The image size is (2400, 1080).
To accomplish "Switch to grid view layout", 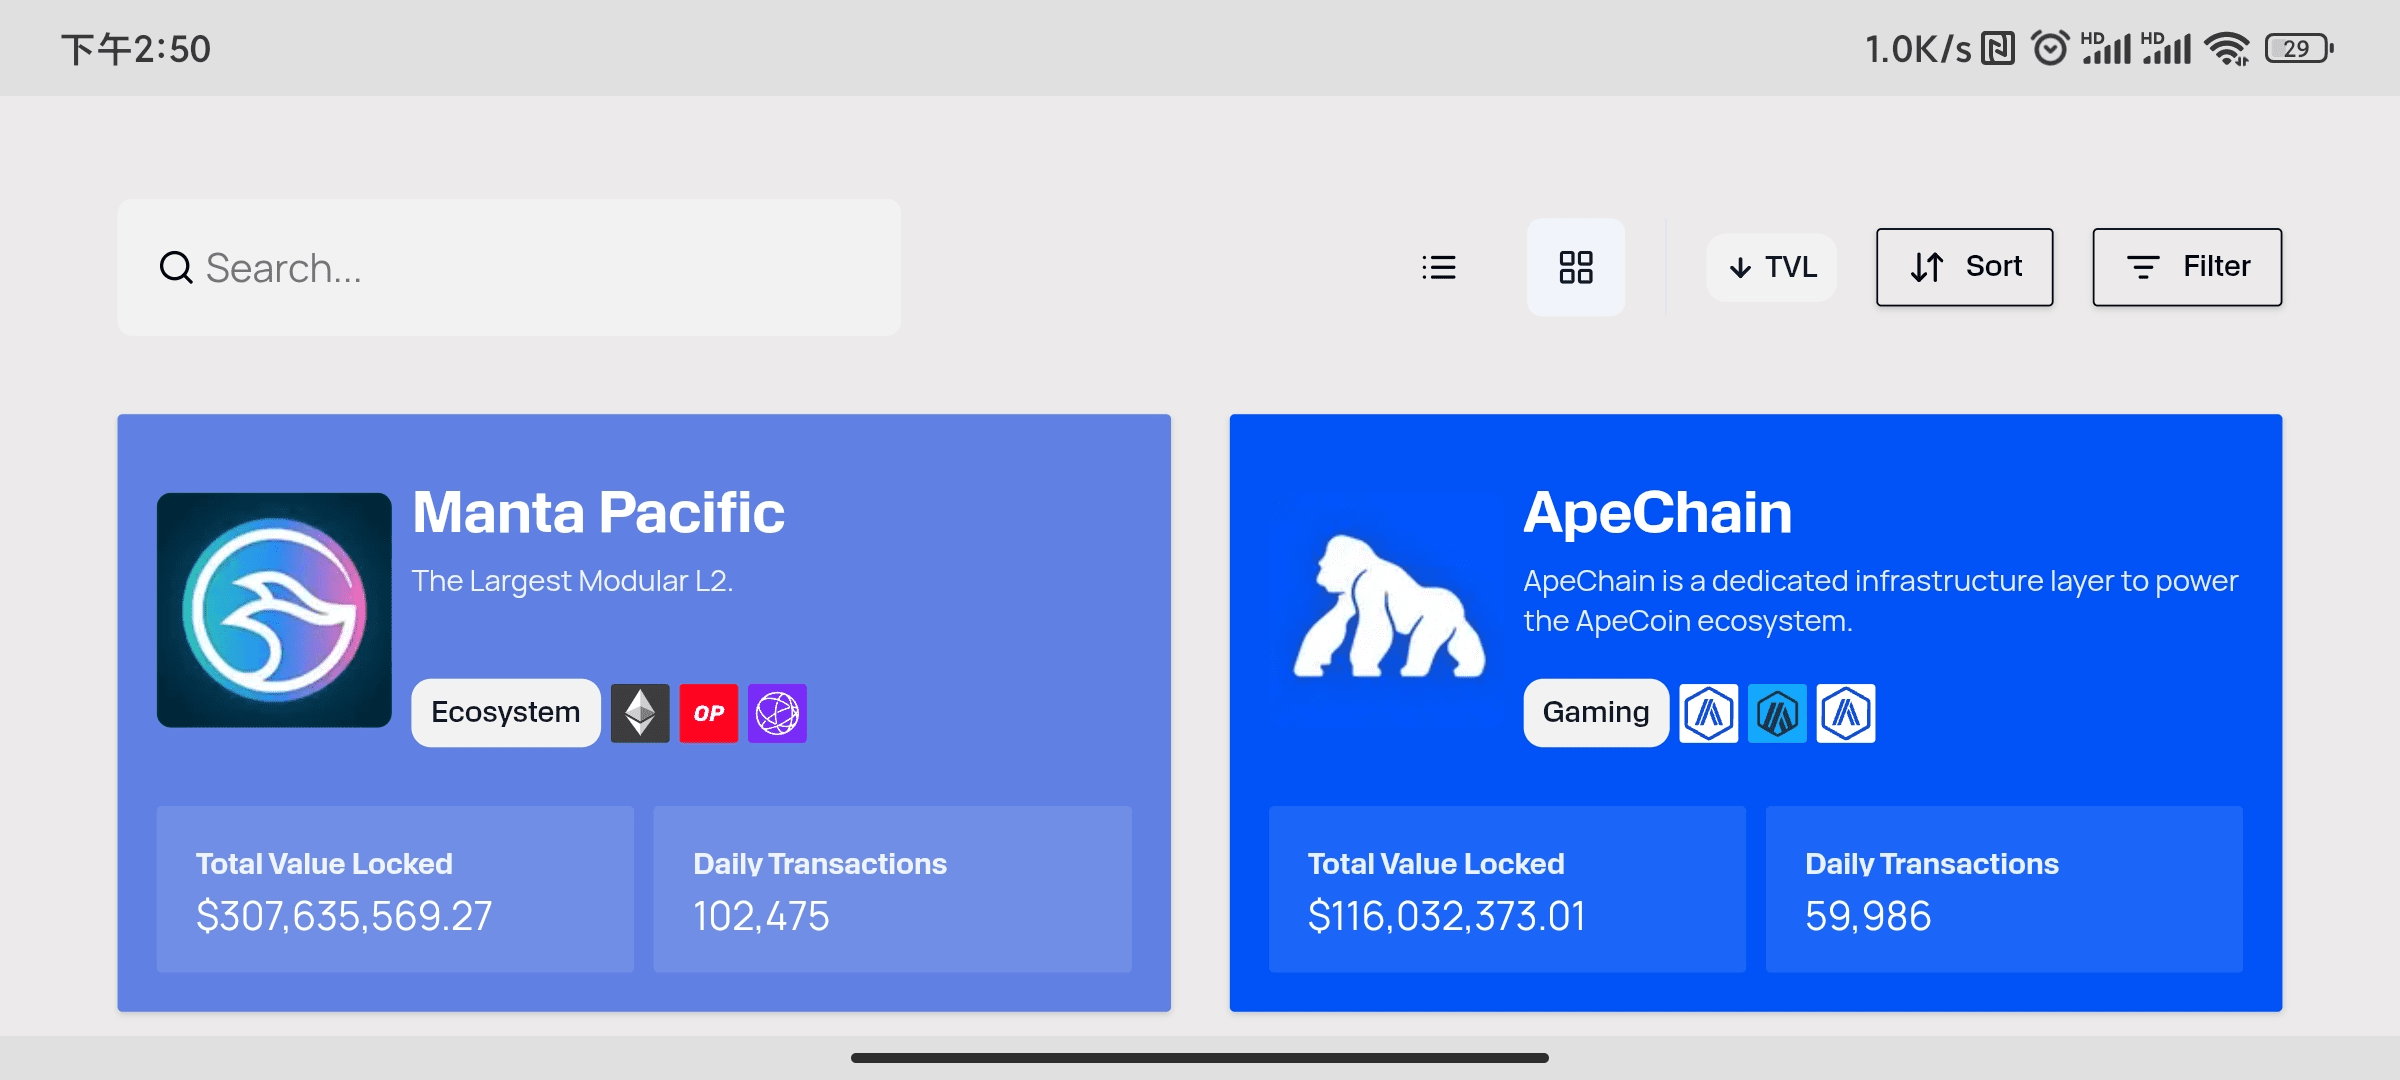I will 1575,267.
